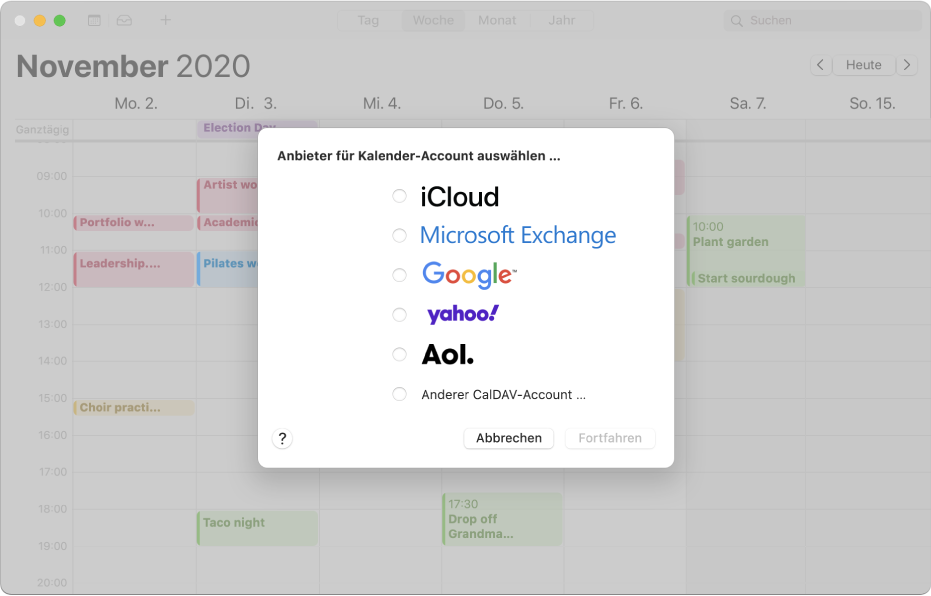This screenshot has width=931, height=596.
Task: Go to next week with right chevron
Action: 907,65
